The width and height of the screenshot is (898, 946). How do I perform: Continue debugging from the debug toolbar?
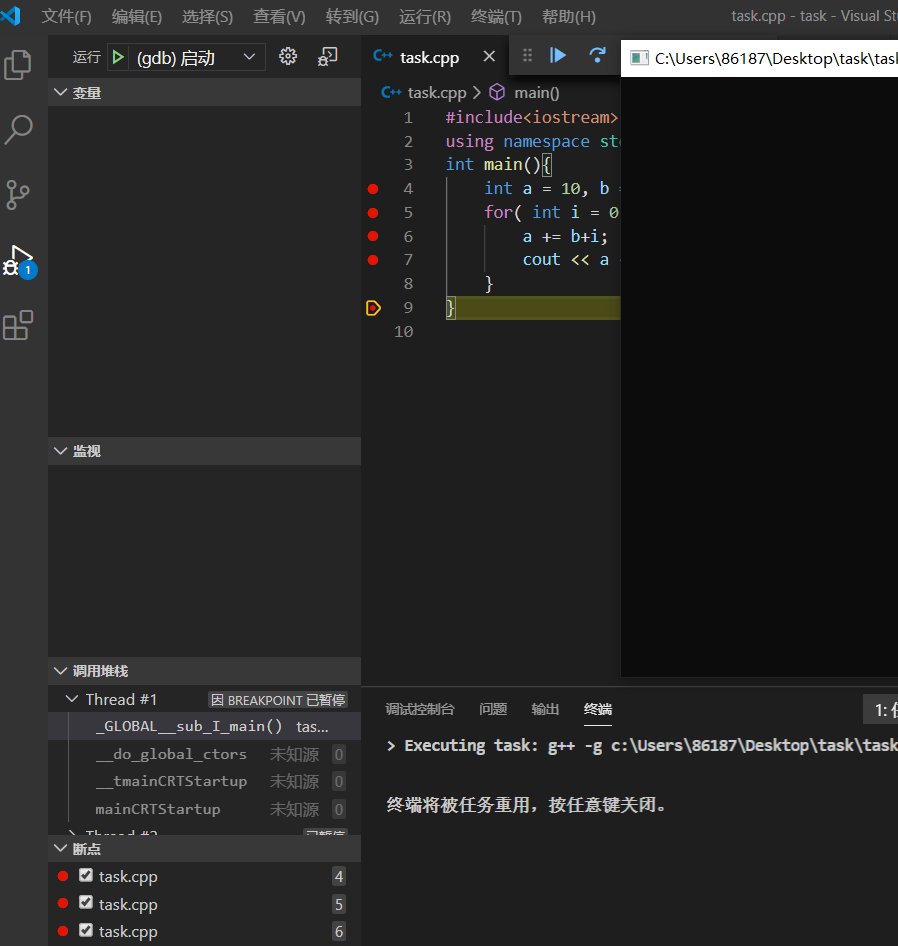(558, 56)
